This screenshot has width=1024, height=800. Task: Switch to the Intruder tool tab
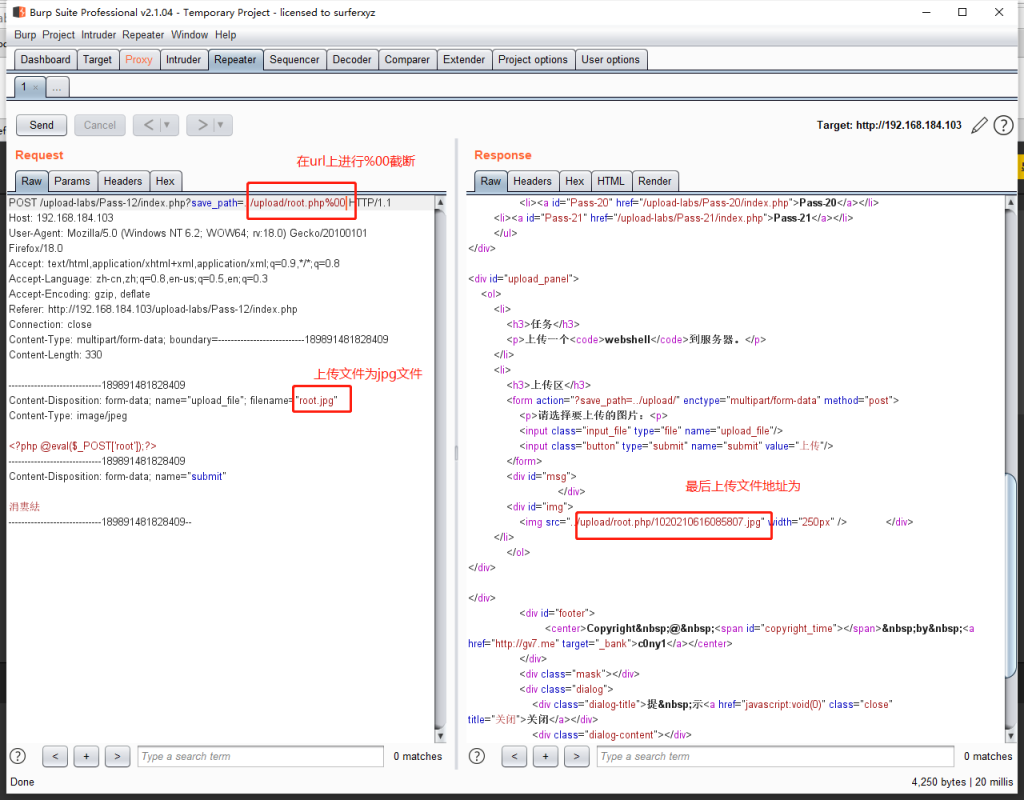pyautogui.click(x=184, y=59)
